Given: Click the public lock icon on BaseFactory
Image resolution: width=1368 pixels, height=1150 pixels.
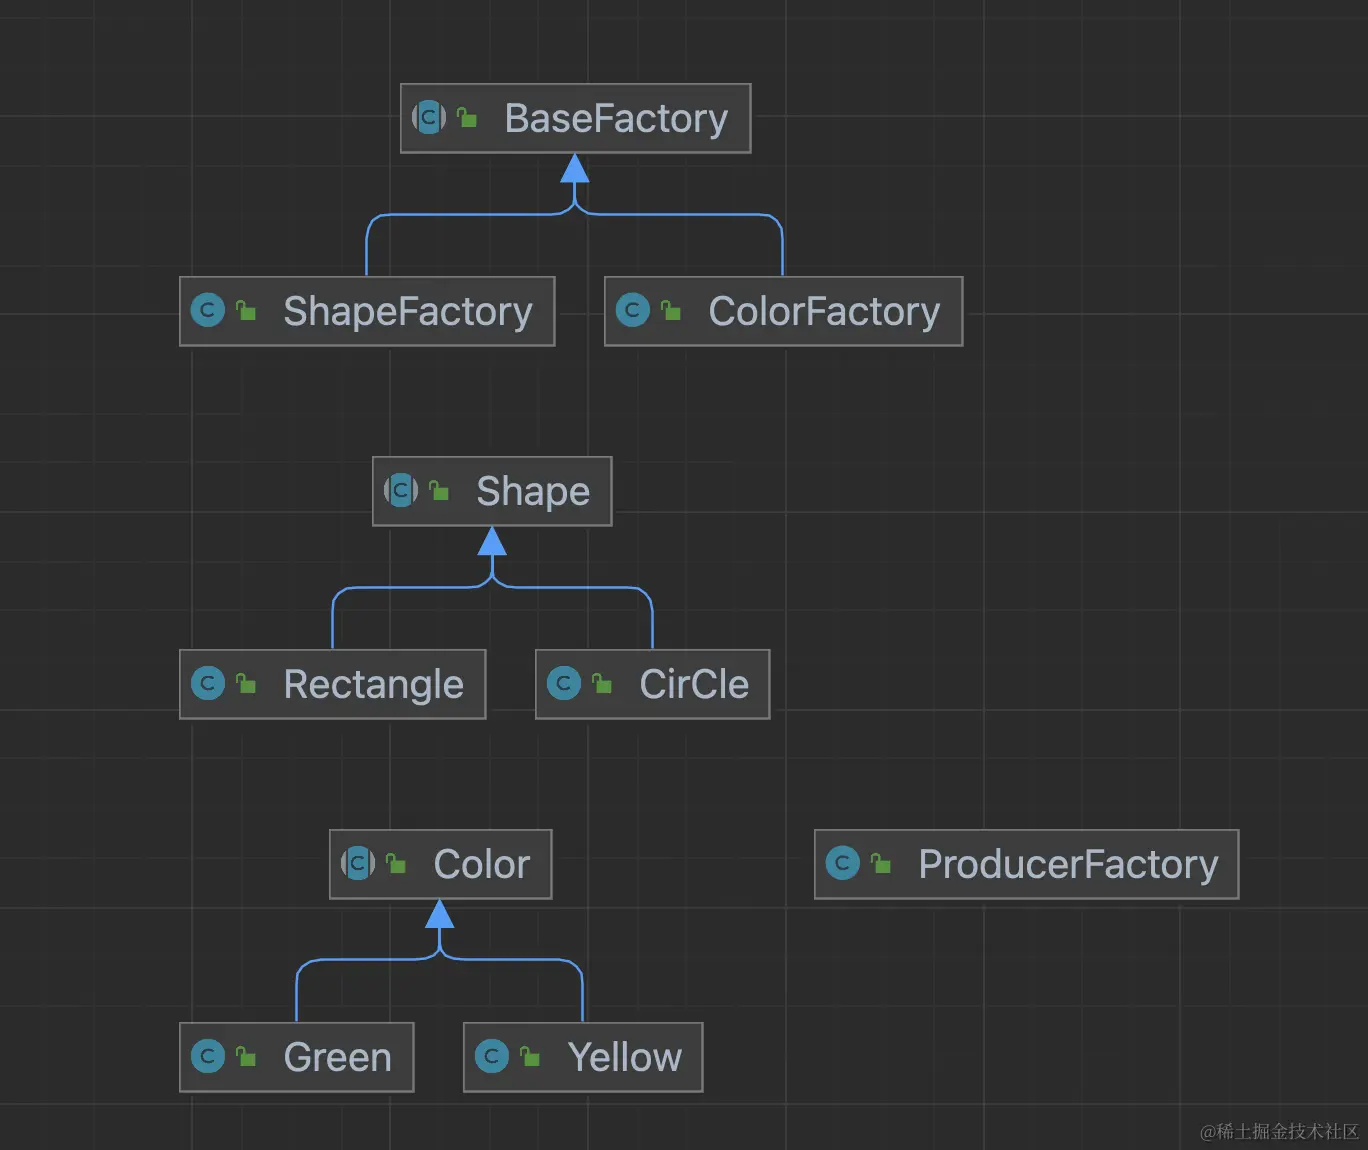Looking at the screenshot, I should [467, 118].
